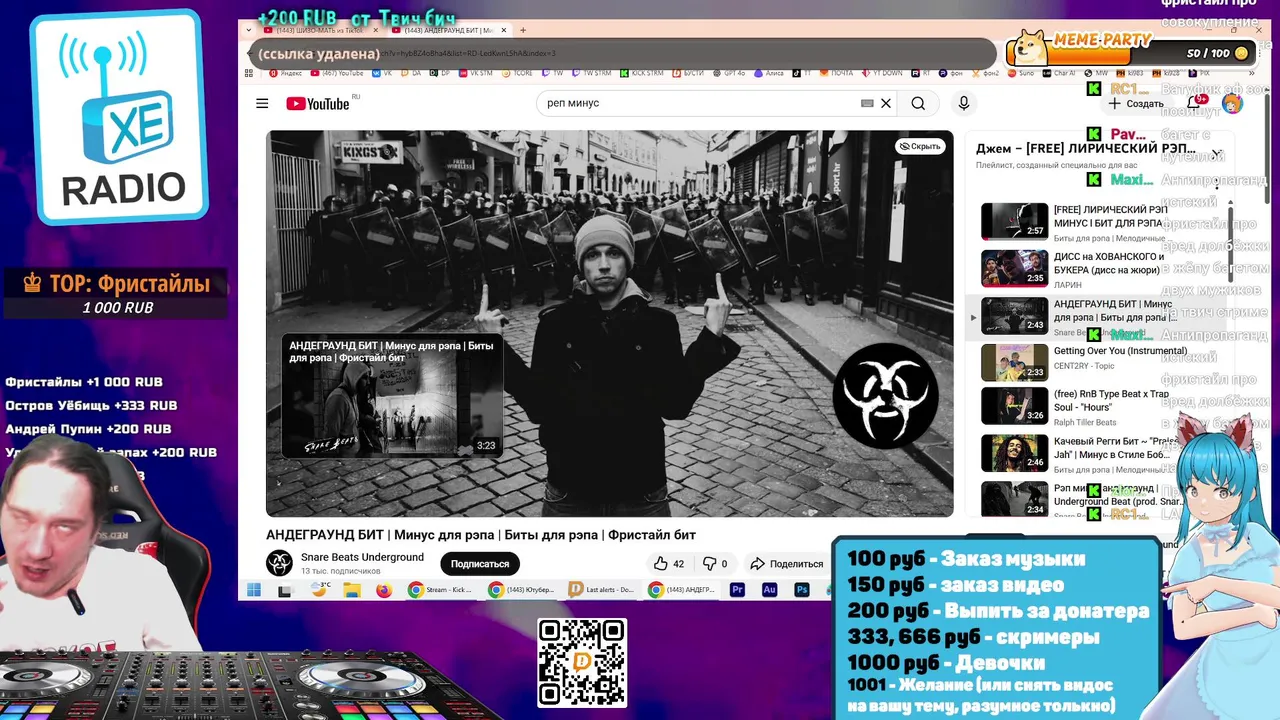The image size is (1280, 720).
Task: Collapse the Джем playlist panel
Action: tap(1216, 154)
